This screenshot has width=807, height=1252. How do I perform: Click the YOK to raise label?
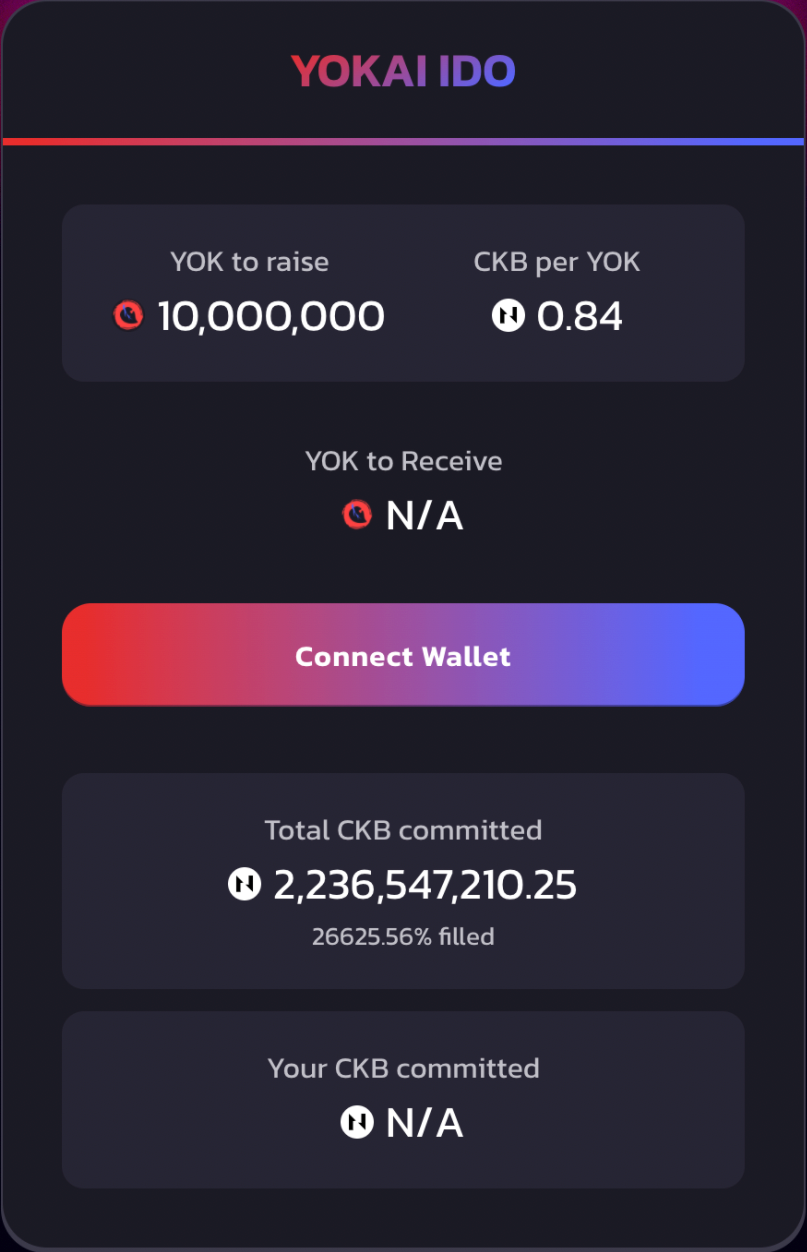point(249,262)
